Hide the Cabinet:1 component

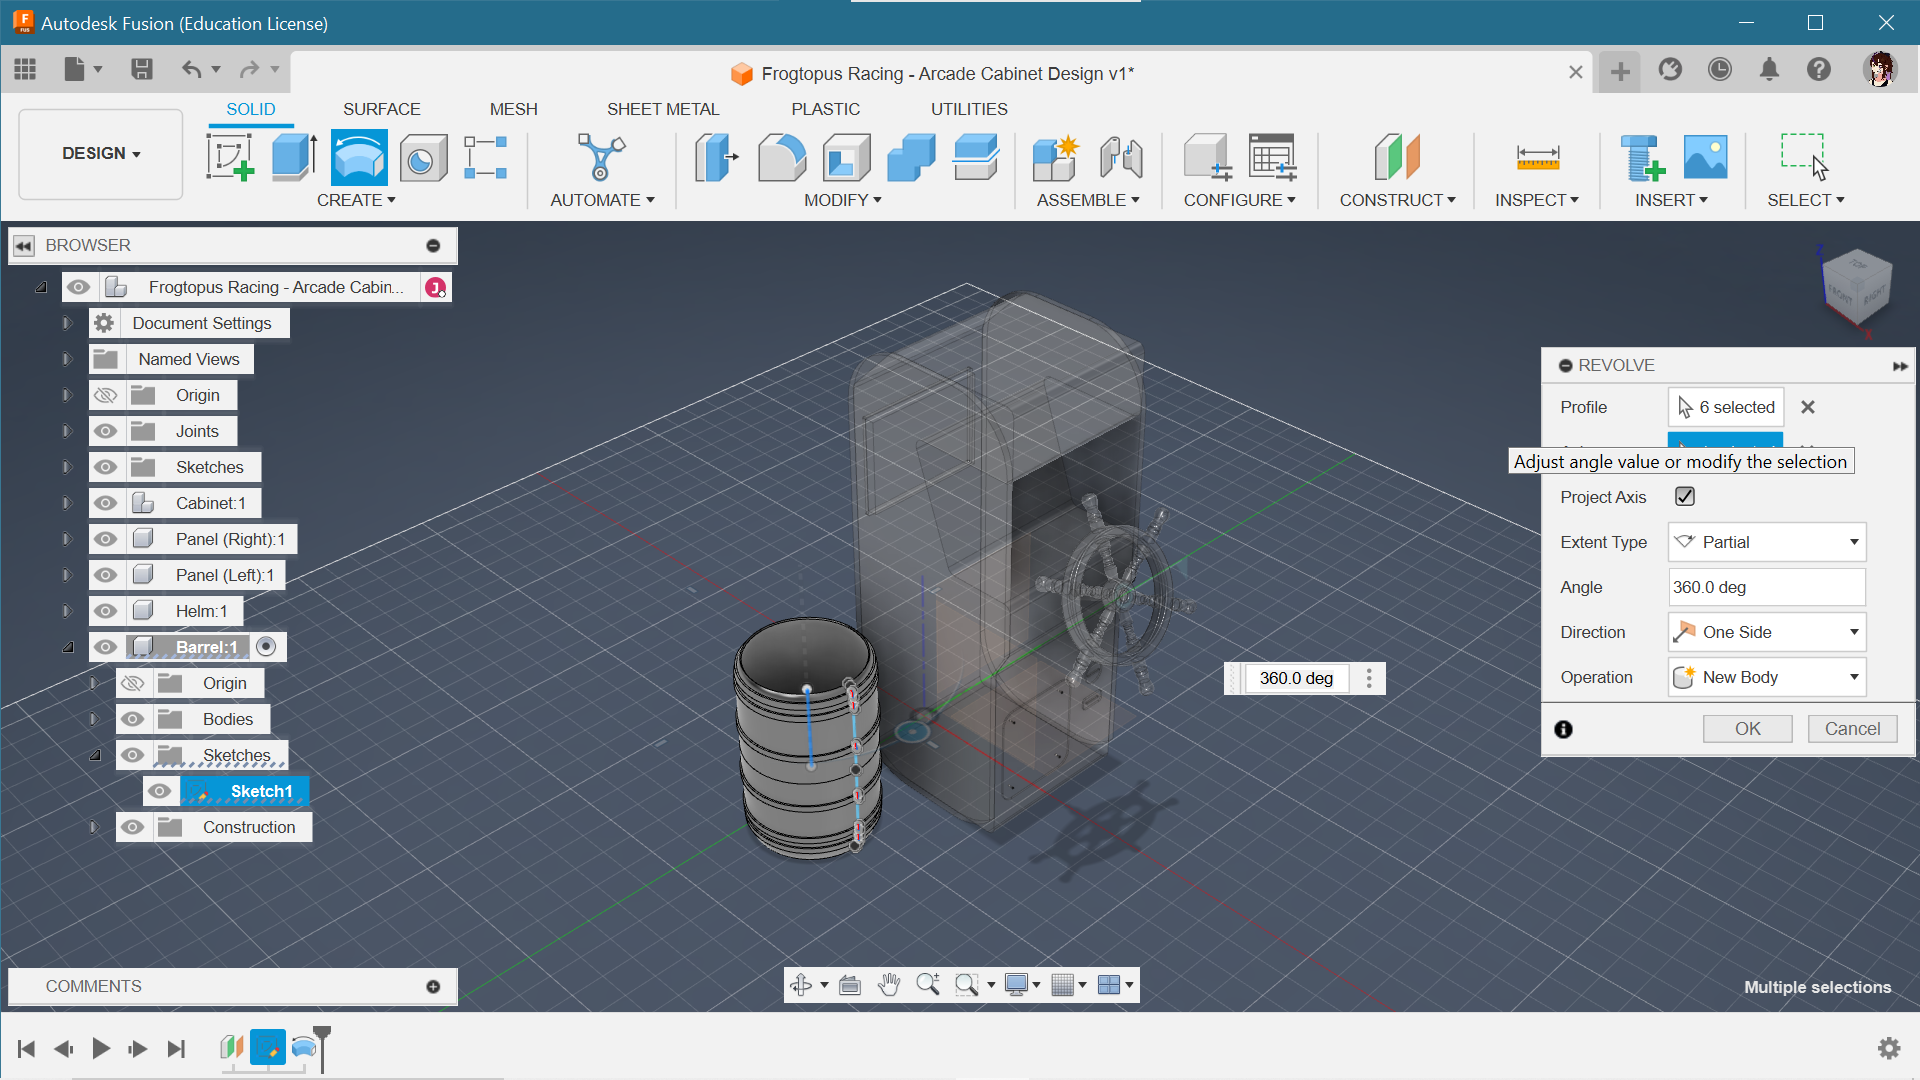tap(105, 503)
